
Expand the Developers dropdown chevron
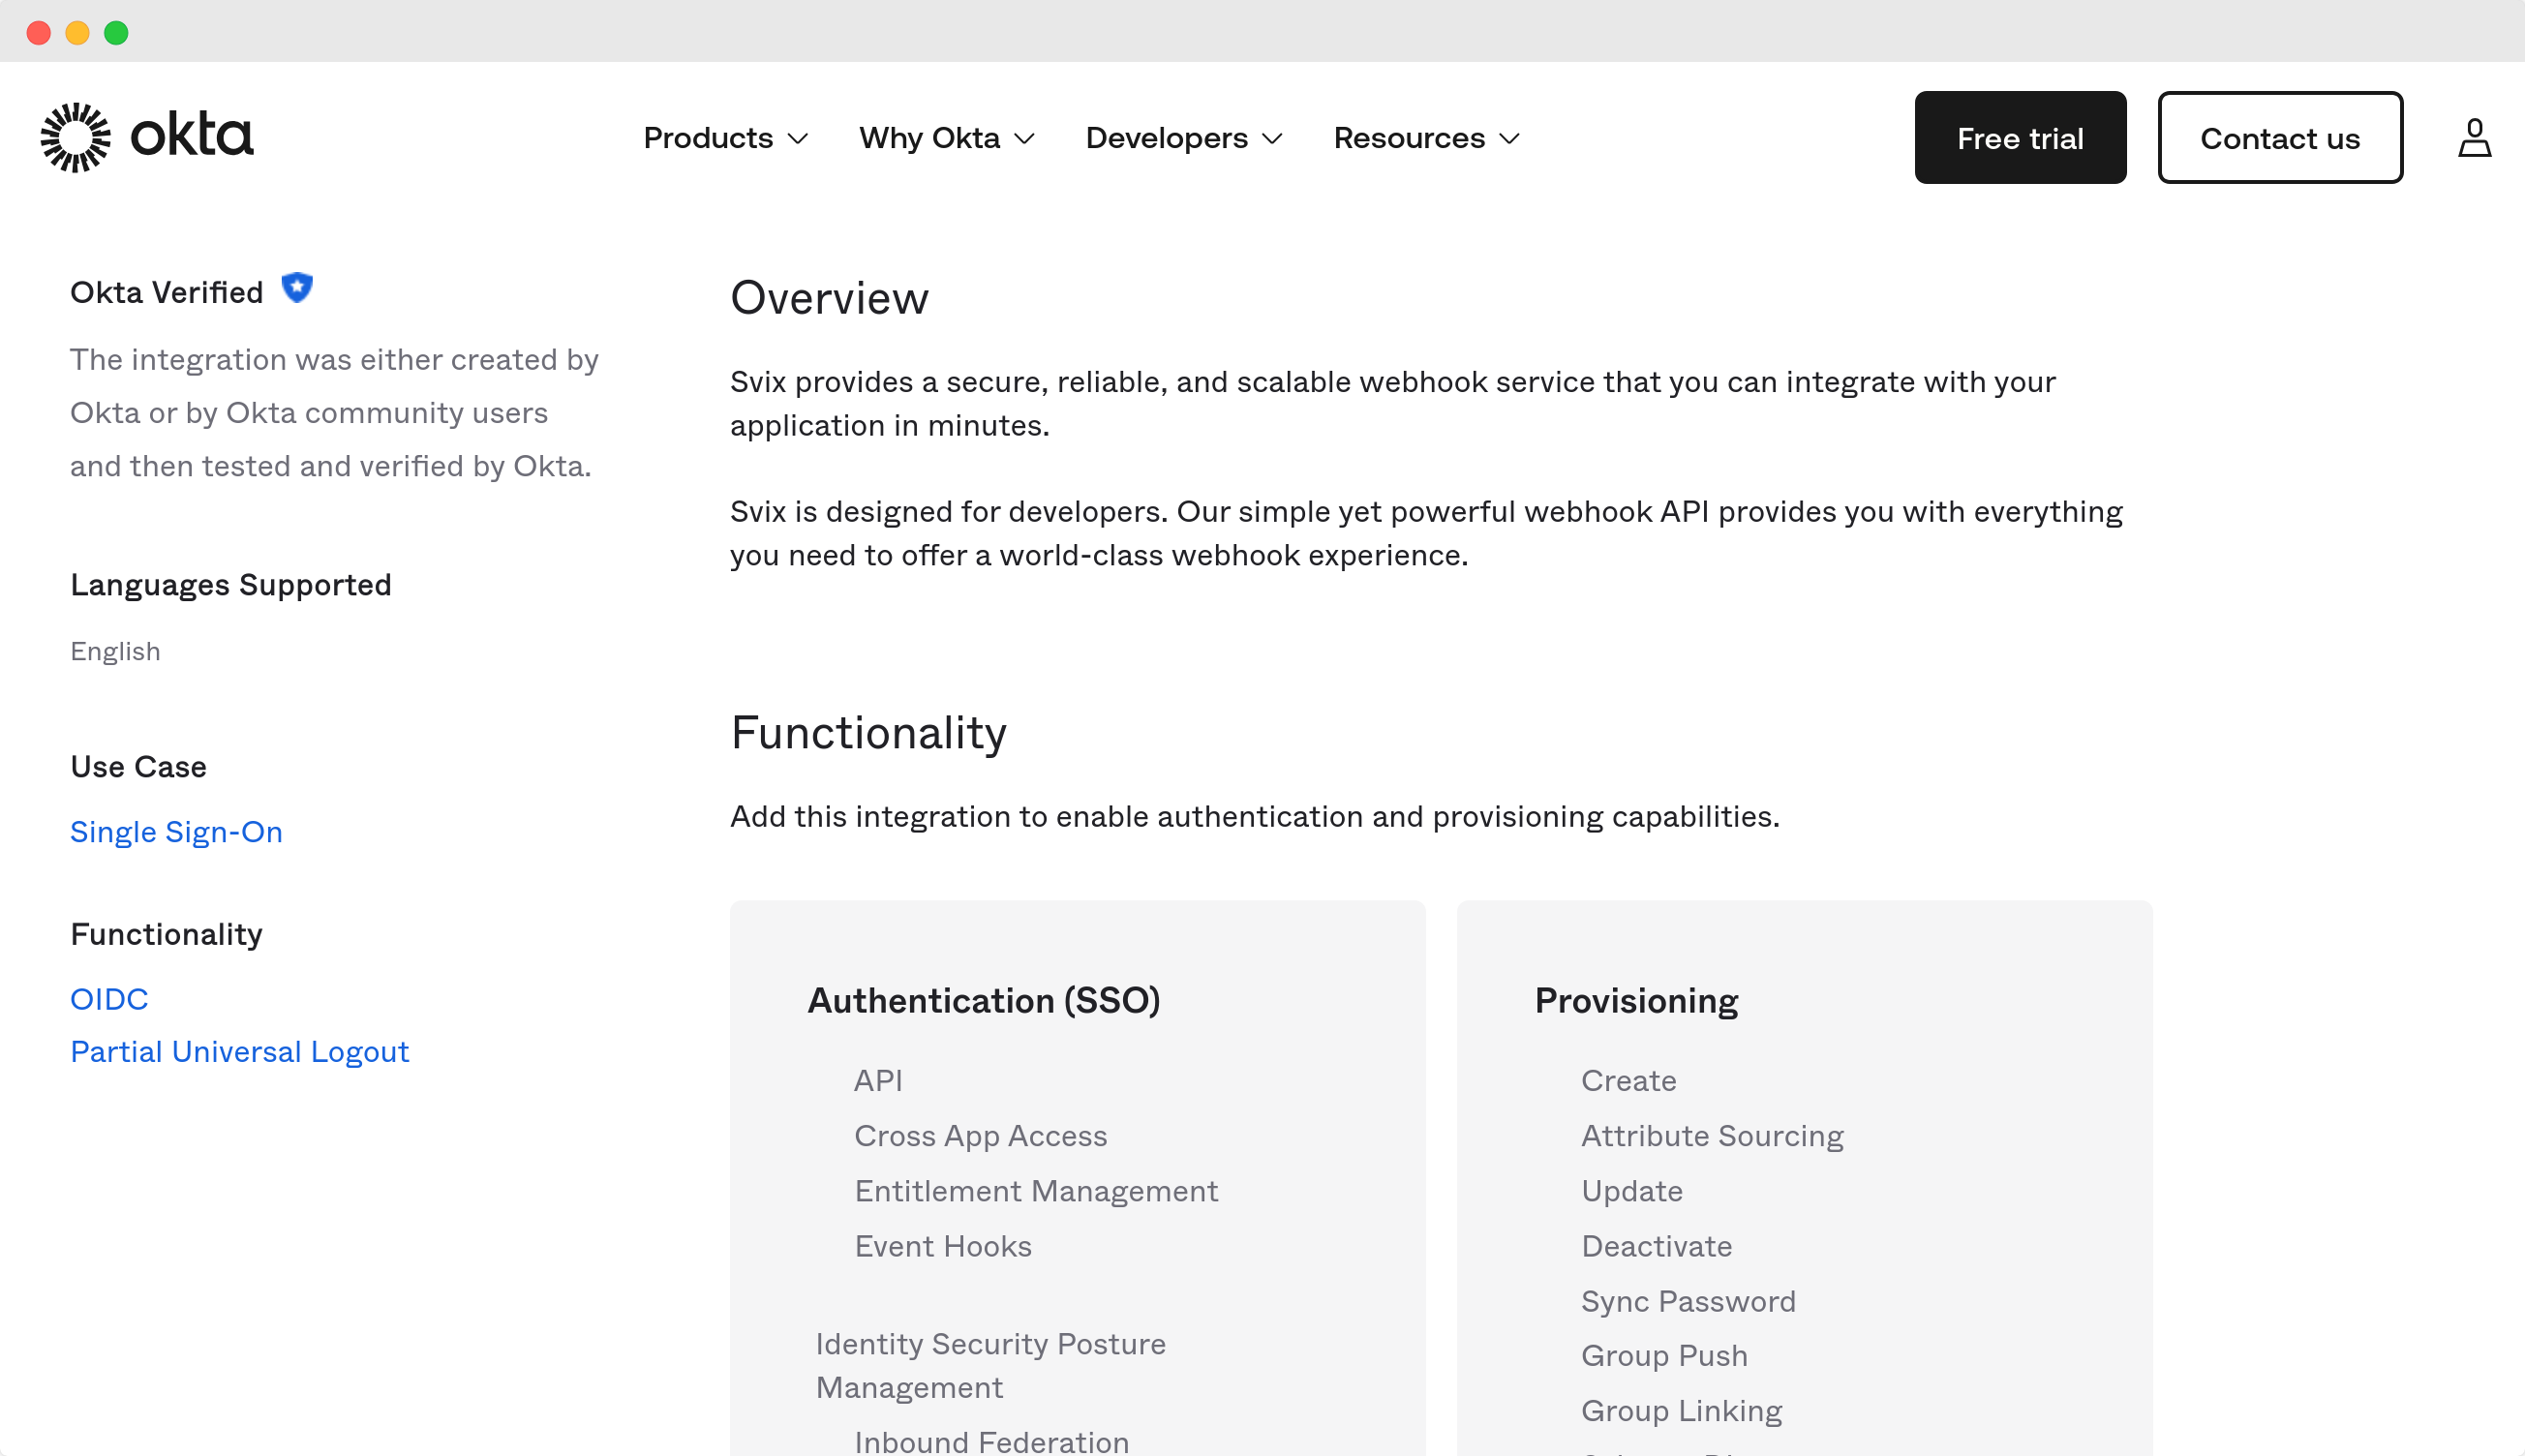point(1272,139)
